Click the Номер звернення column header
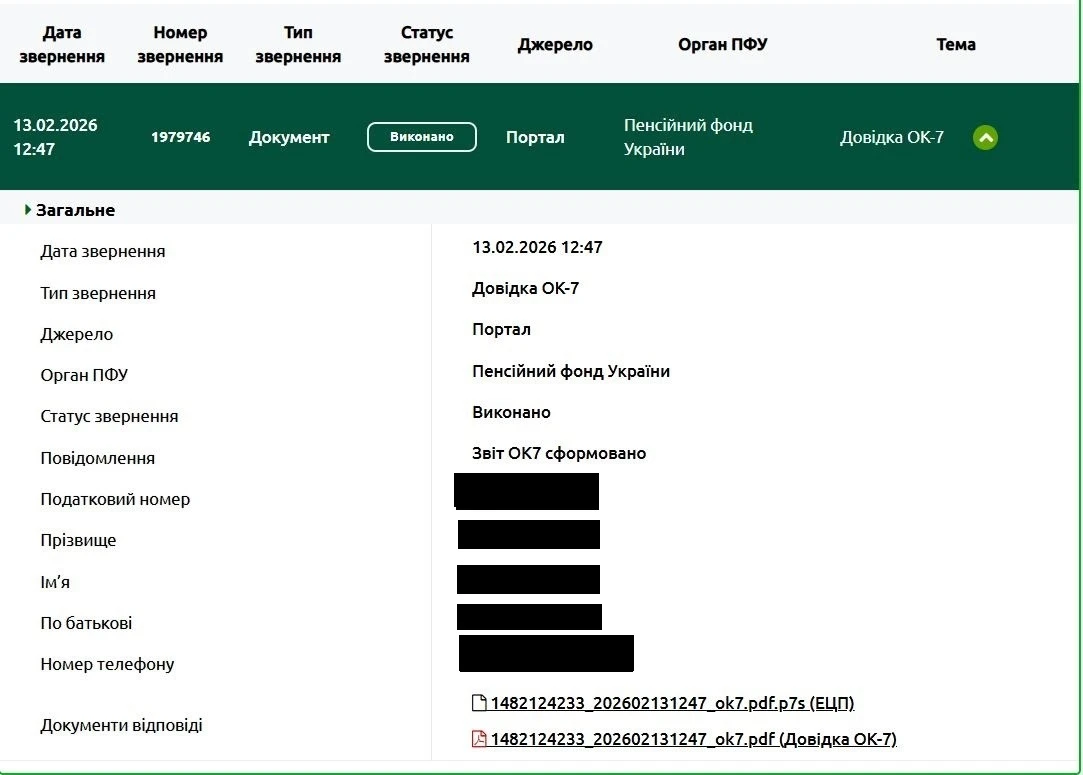The image size is (1083, 775). click(180, 45)
